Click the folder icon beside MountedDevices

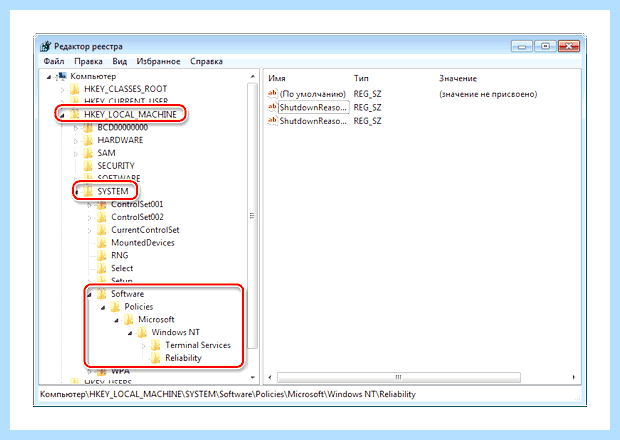click(102, 242)
